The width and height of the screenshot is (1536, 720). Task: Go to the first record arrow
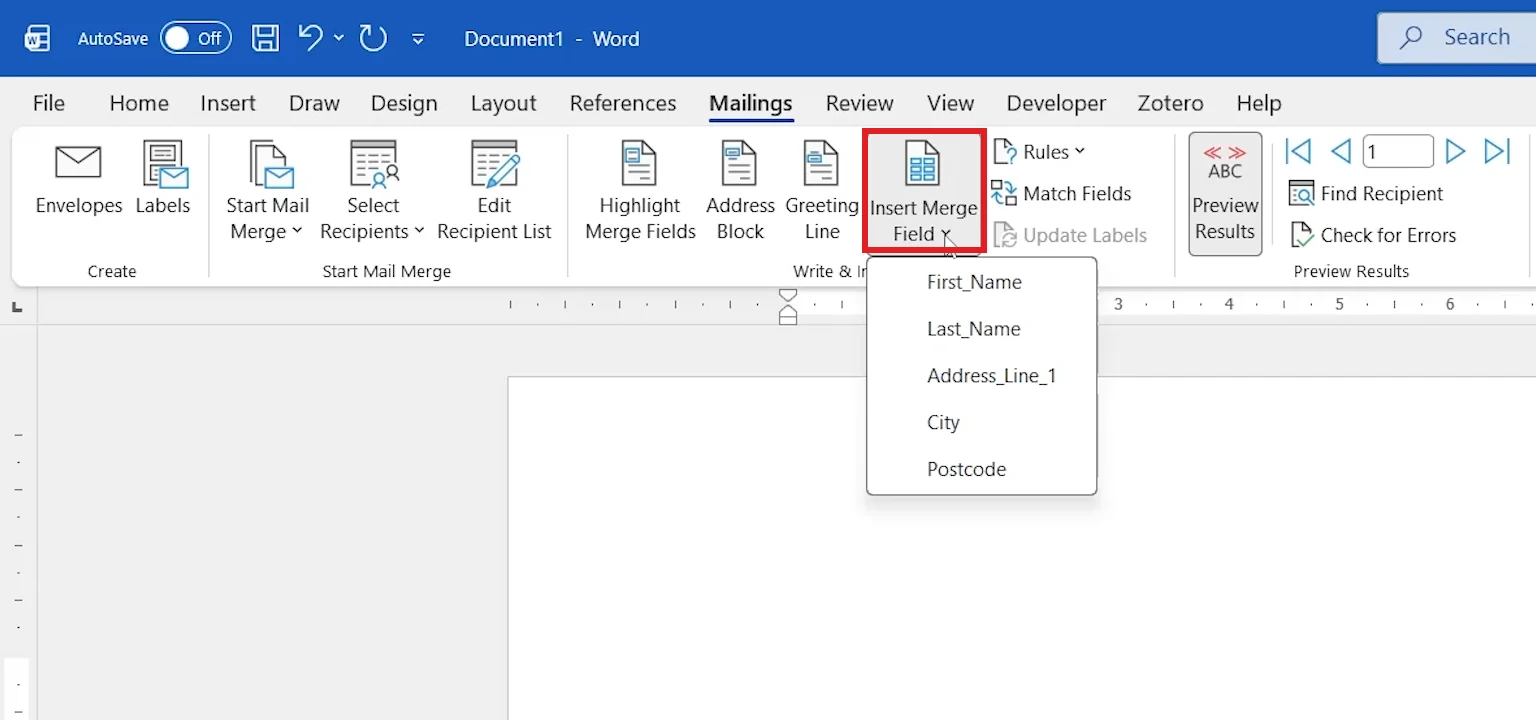(x=1298, y=152)
